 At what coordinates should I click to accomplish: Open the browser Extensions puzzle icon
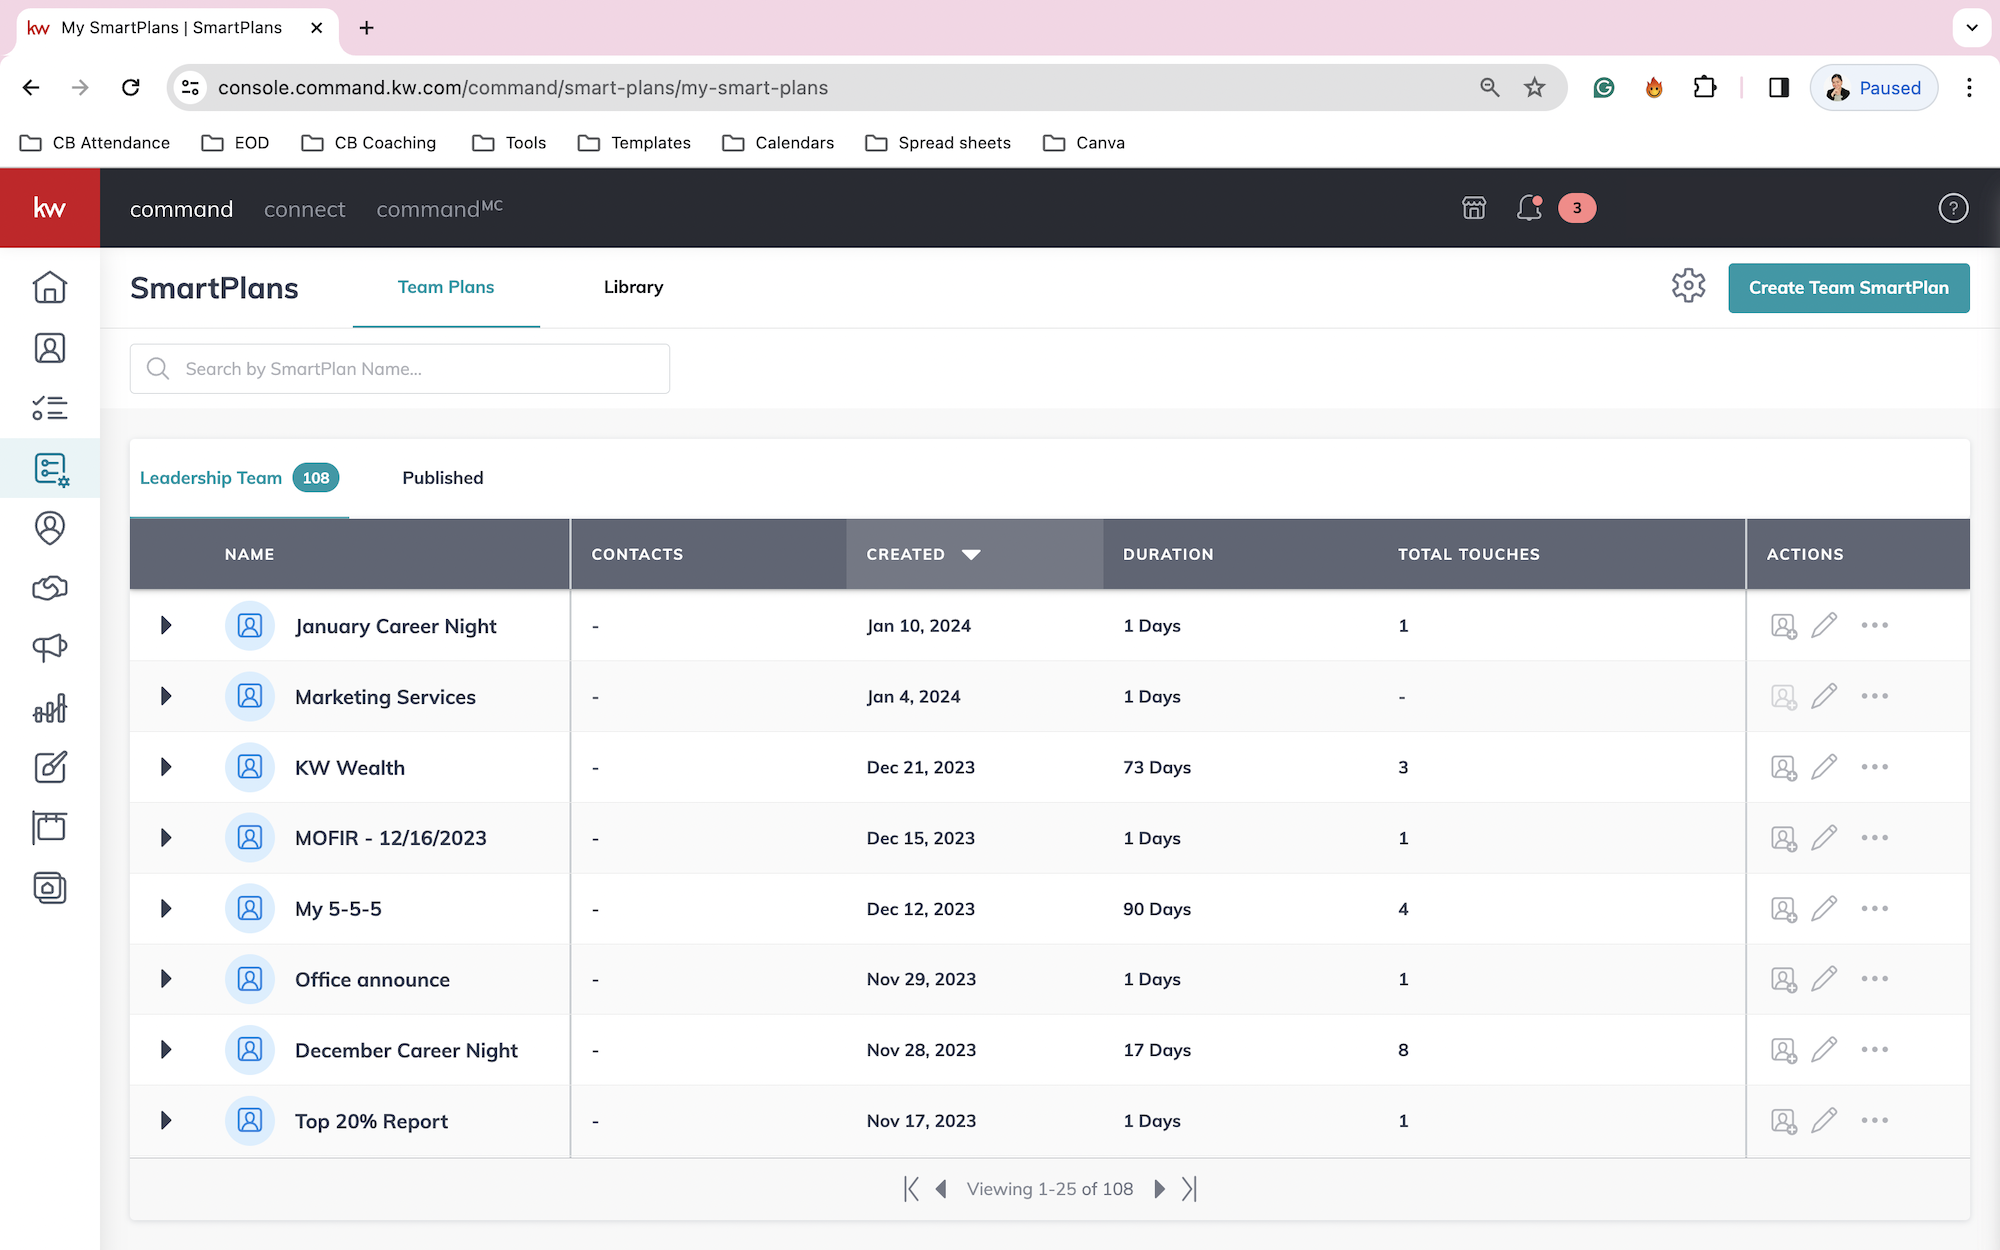pos(1705,88)
